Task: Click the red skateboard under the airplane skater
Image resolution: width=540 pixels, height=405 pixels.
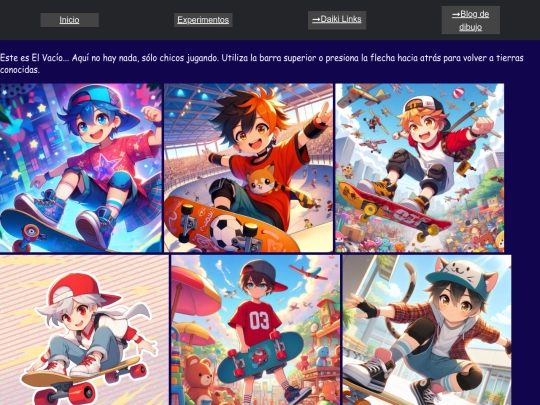Action: coord(393,212)
